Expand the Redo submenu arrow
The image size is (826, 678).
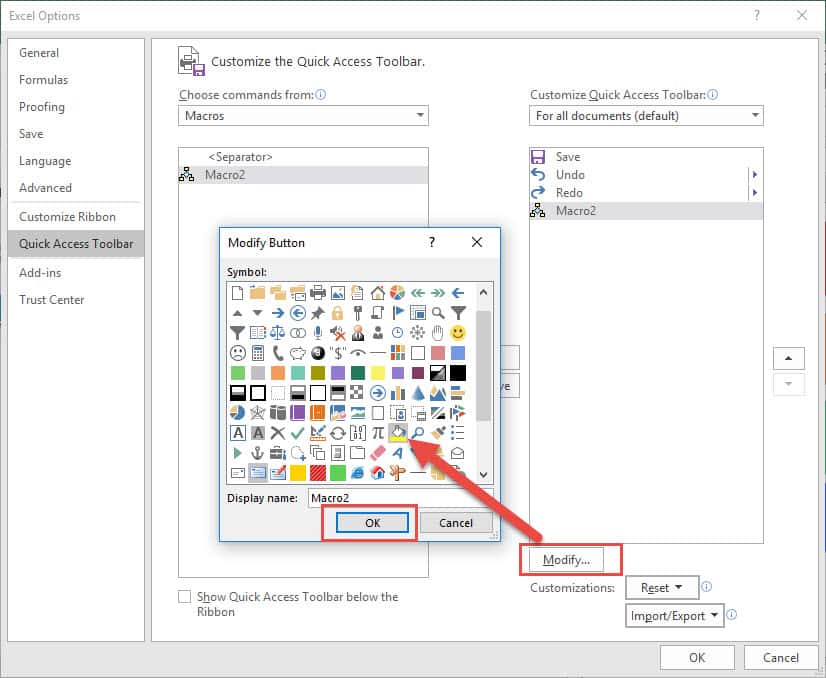click(755, 193)
